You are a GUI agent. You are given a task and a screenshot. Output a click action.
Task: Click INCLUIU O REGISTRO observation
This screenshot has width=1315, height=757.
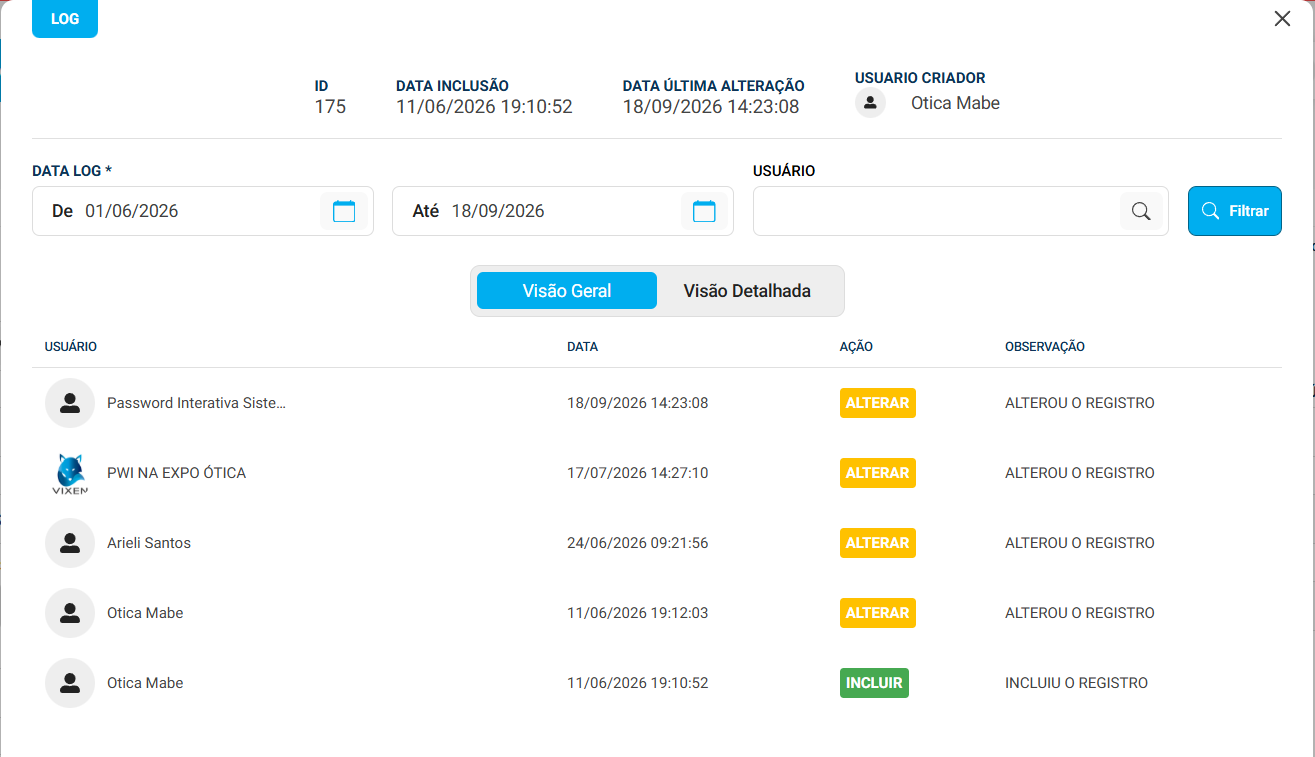(x=1076, y=683)
